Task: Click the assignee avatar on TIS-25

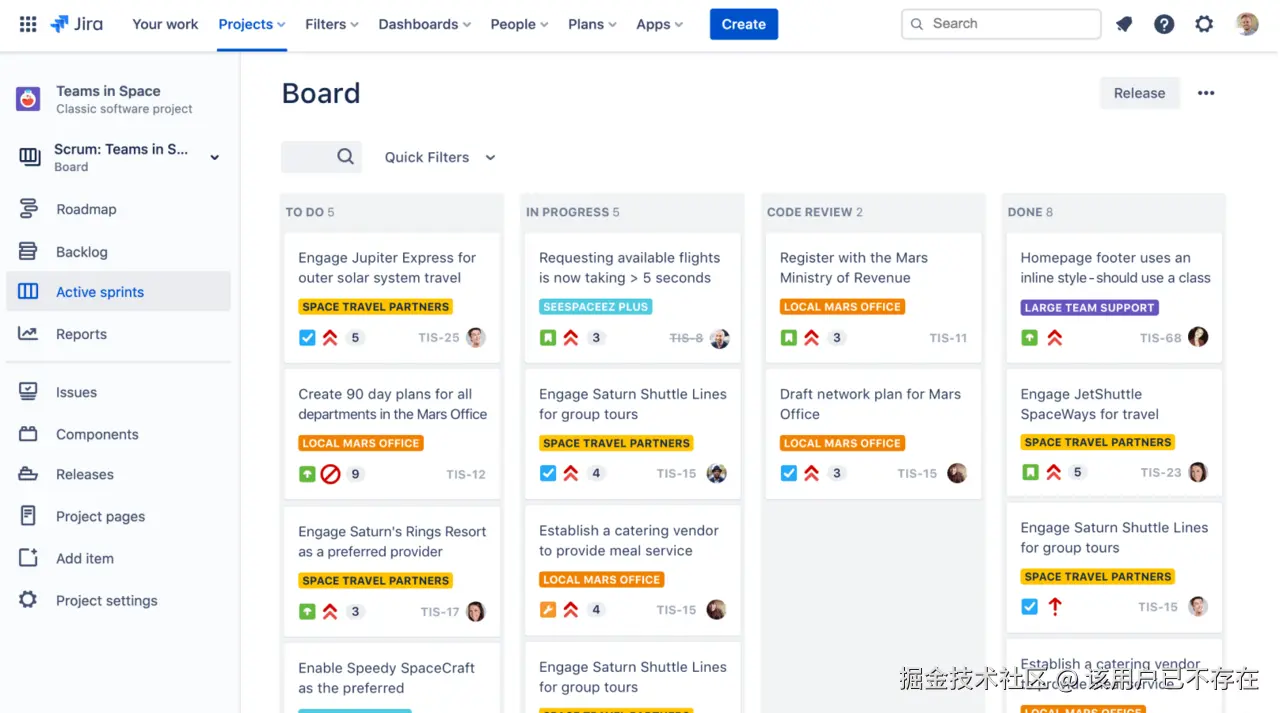Action: pyautogui.click(x=476, y=337)
